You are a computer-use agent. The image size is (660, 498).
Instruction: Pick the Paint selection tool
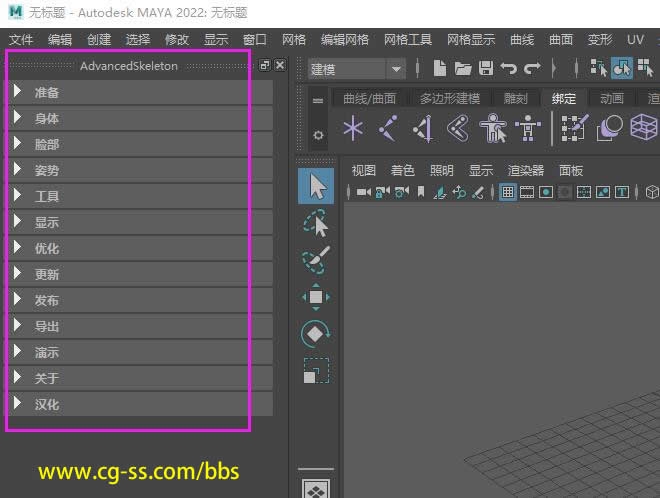[316, 260]
